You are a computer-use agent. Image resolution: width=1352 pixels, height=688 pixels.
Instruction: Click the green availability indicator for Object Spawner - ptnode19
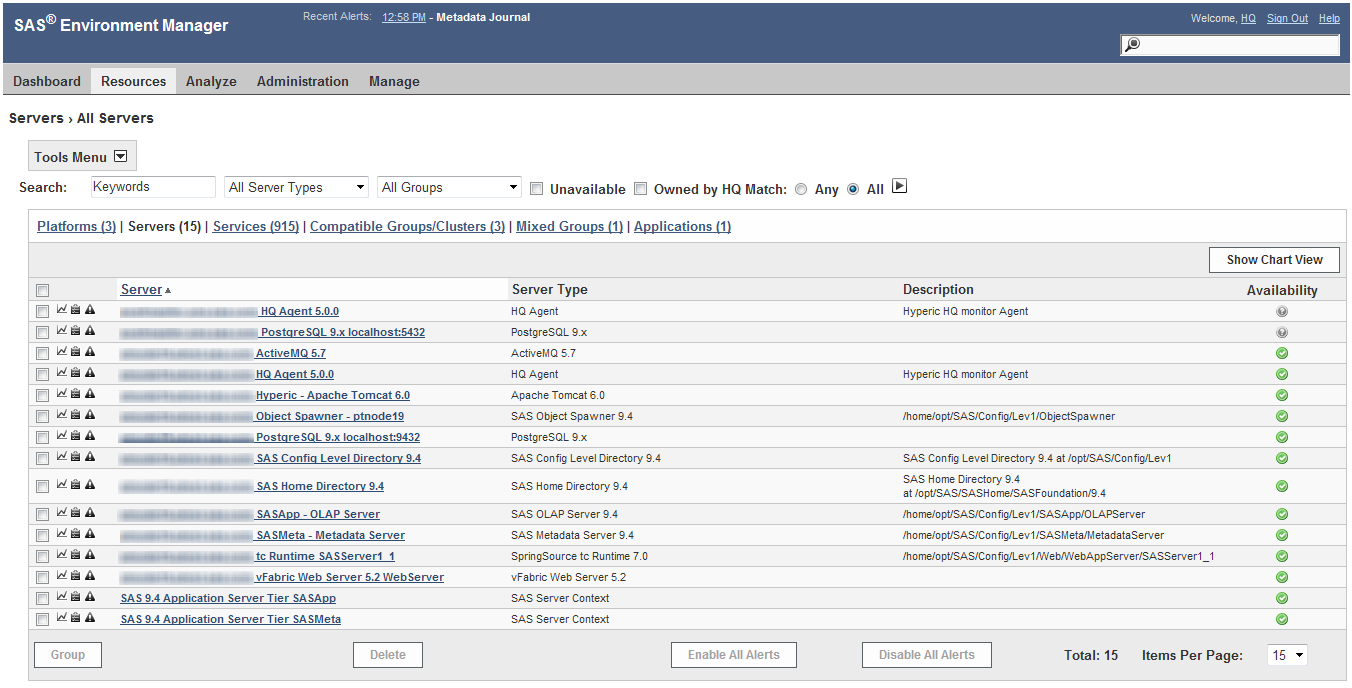[1281, 416]
